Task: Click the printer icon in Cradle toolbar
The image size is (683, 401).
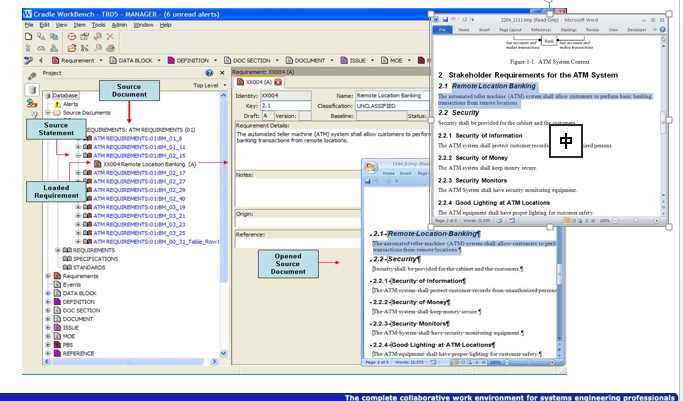Action: pos(111,48)
